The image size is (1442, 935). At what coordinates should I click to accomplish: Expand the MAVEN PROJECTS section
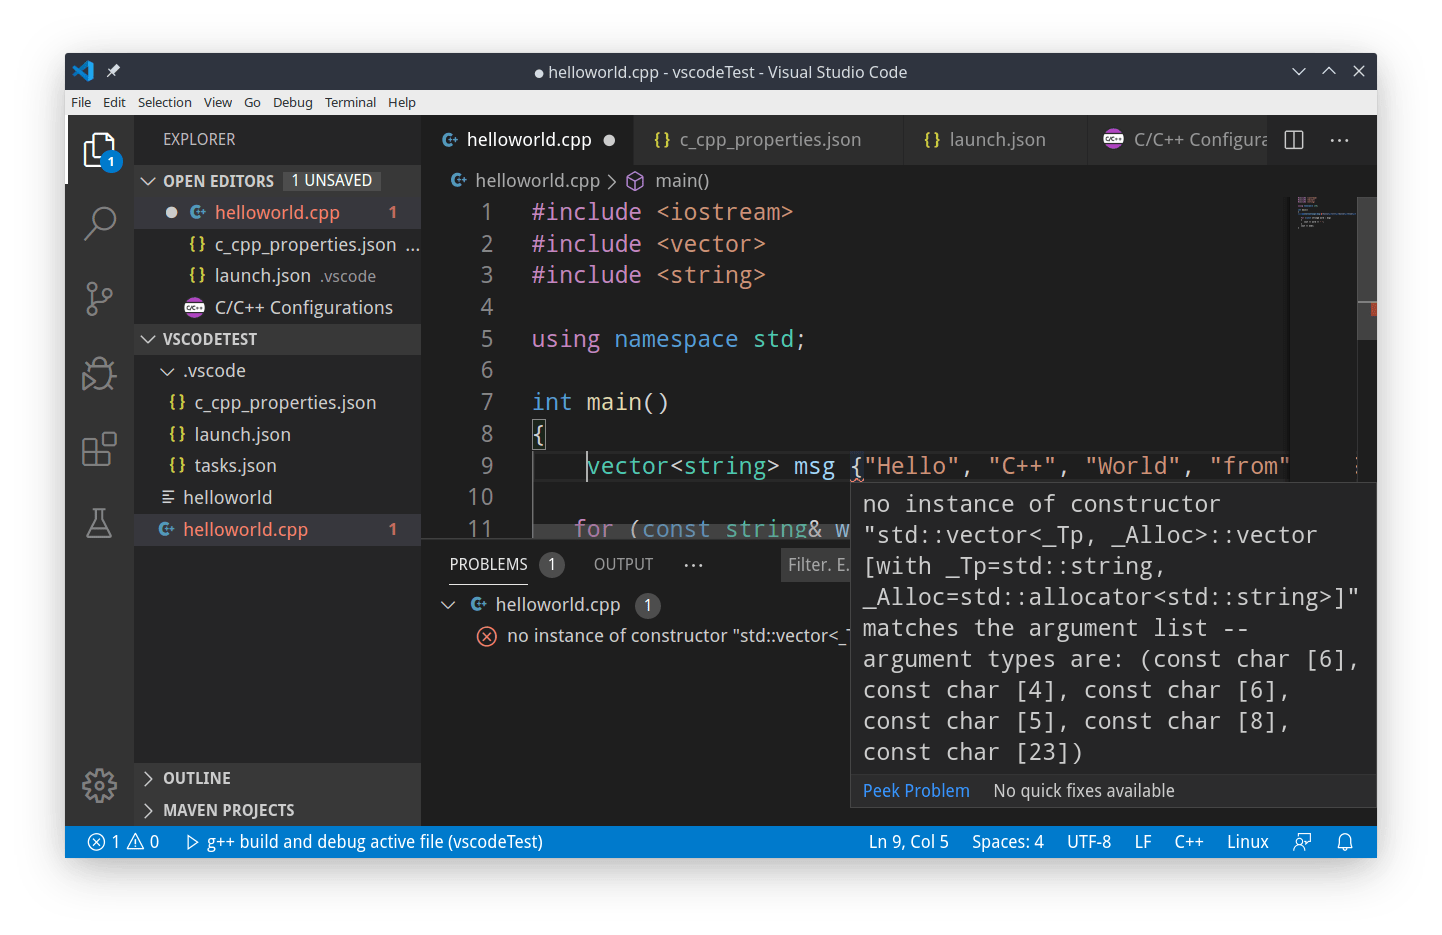pyautogui.click(x=278, y=810)
